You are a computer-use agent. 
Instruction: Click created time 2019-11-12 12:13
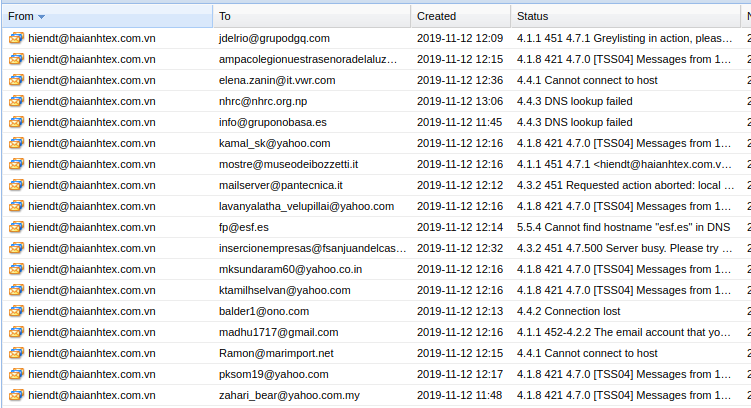pos(460,311)
